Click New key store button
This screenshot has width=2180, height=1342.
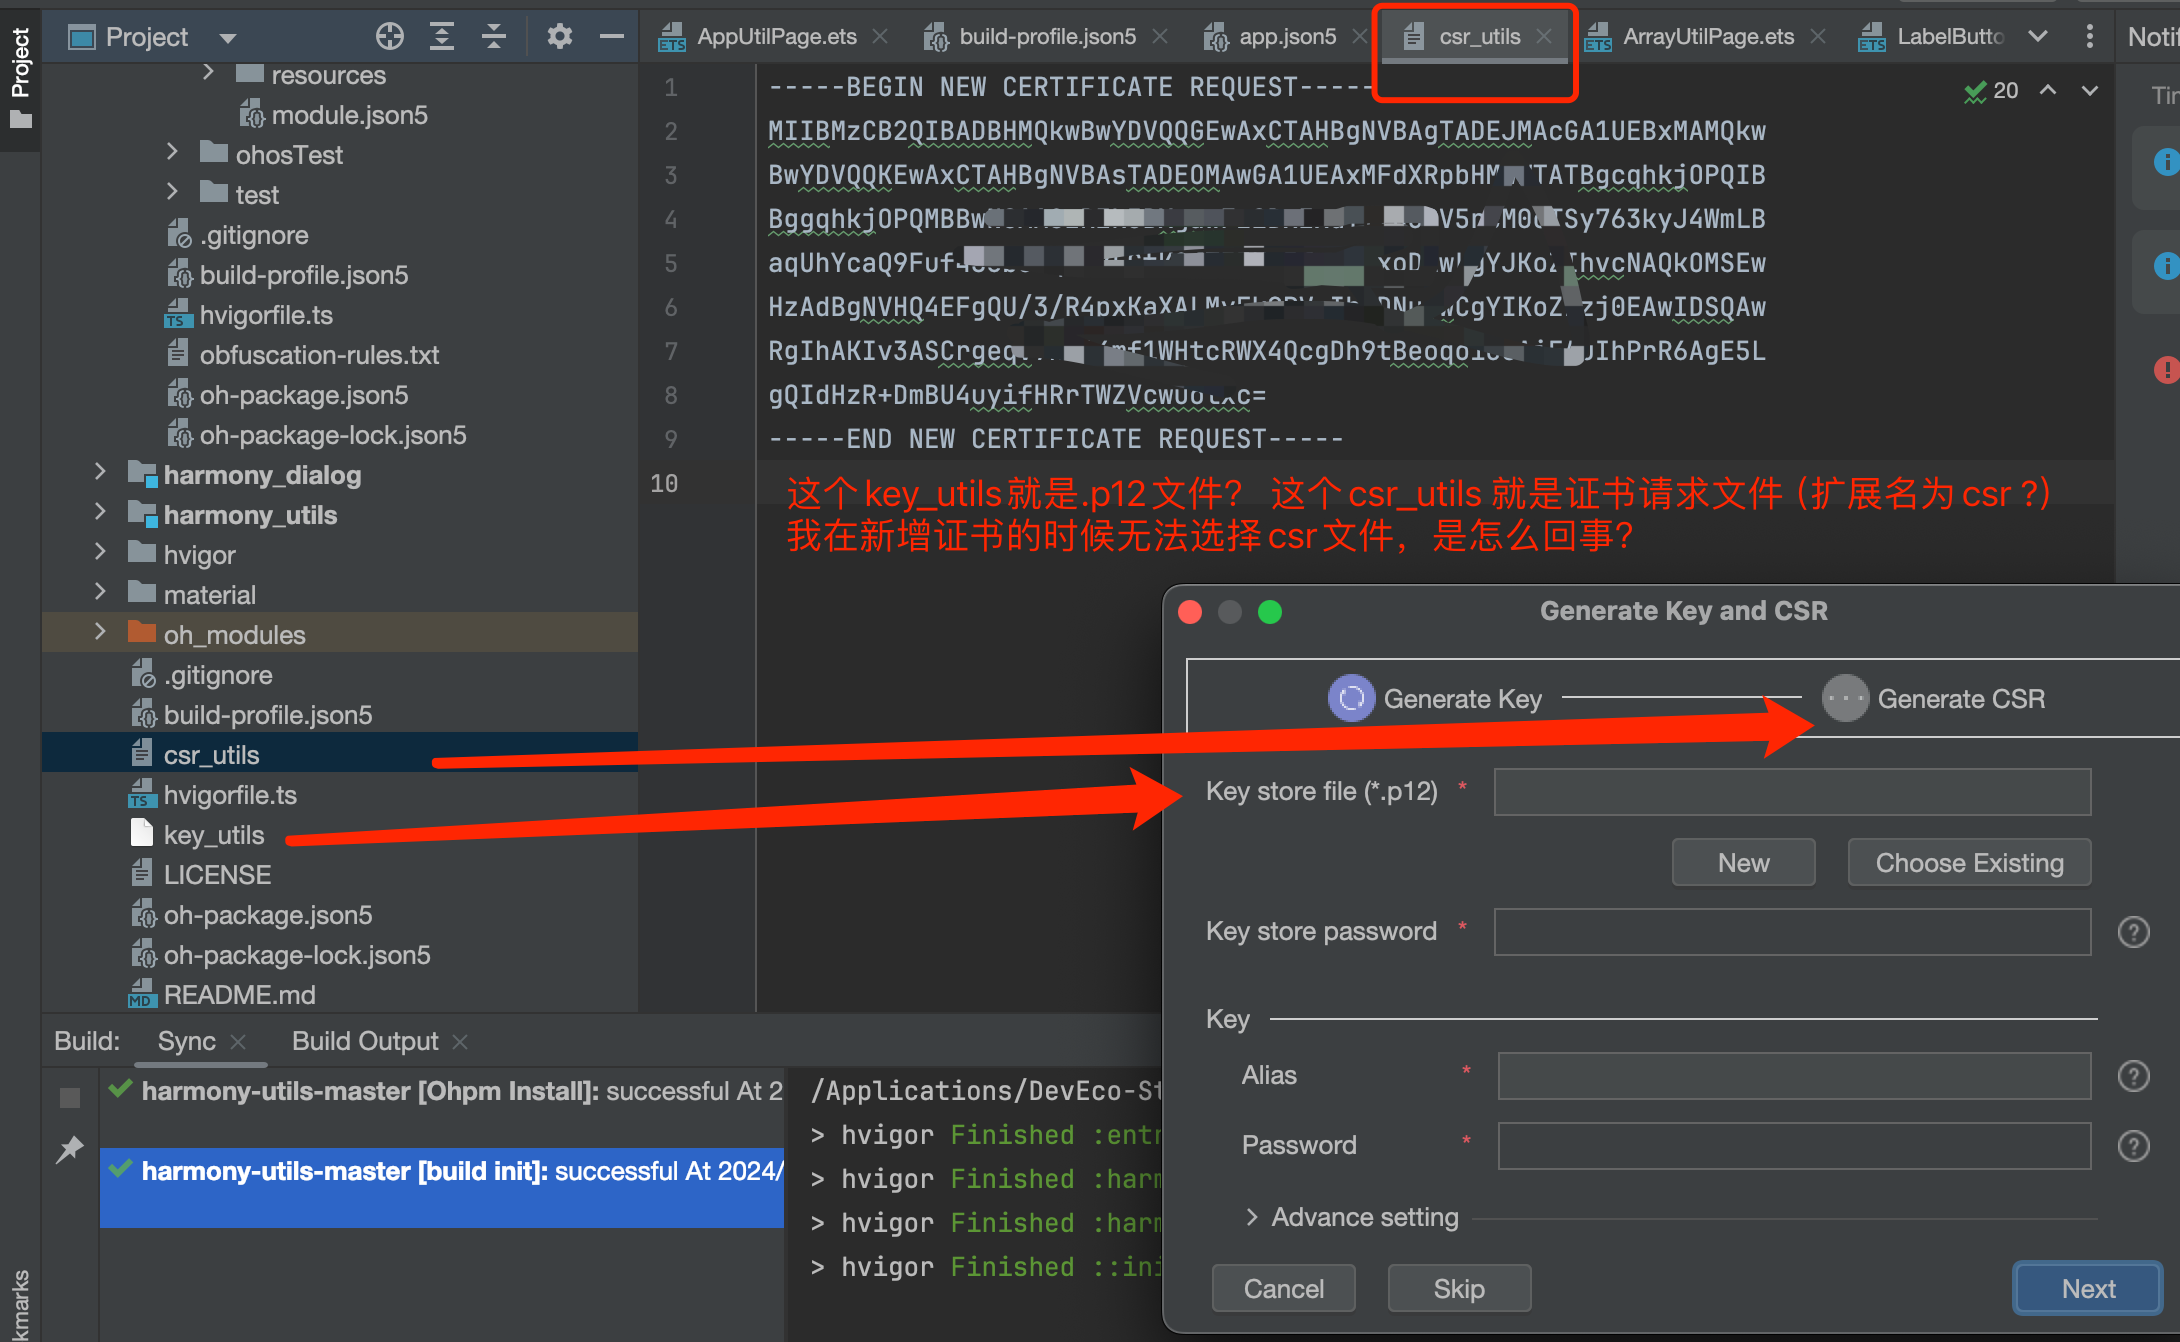(x=1743, y=863)
